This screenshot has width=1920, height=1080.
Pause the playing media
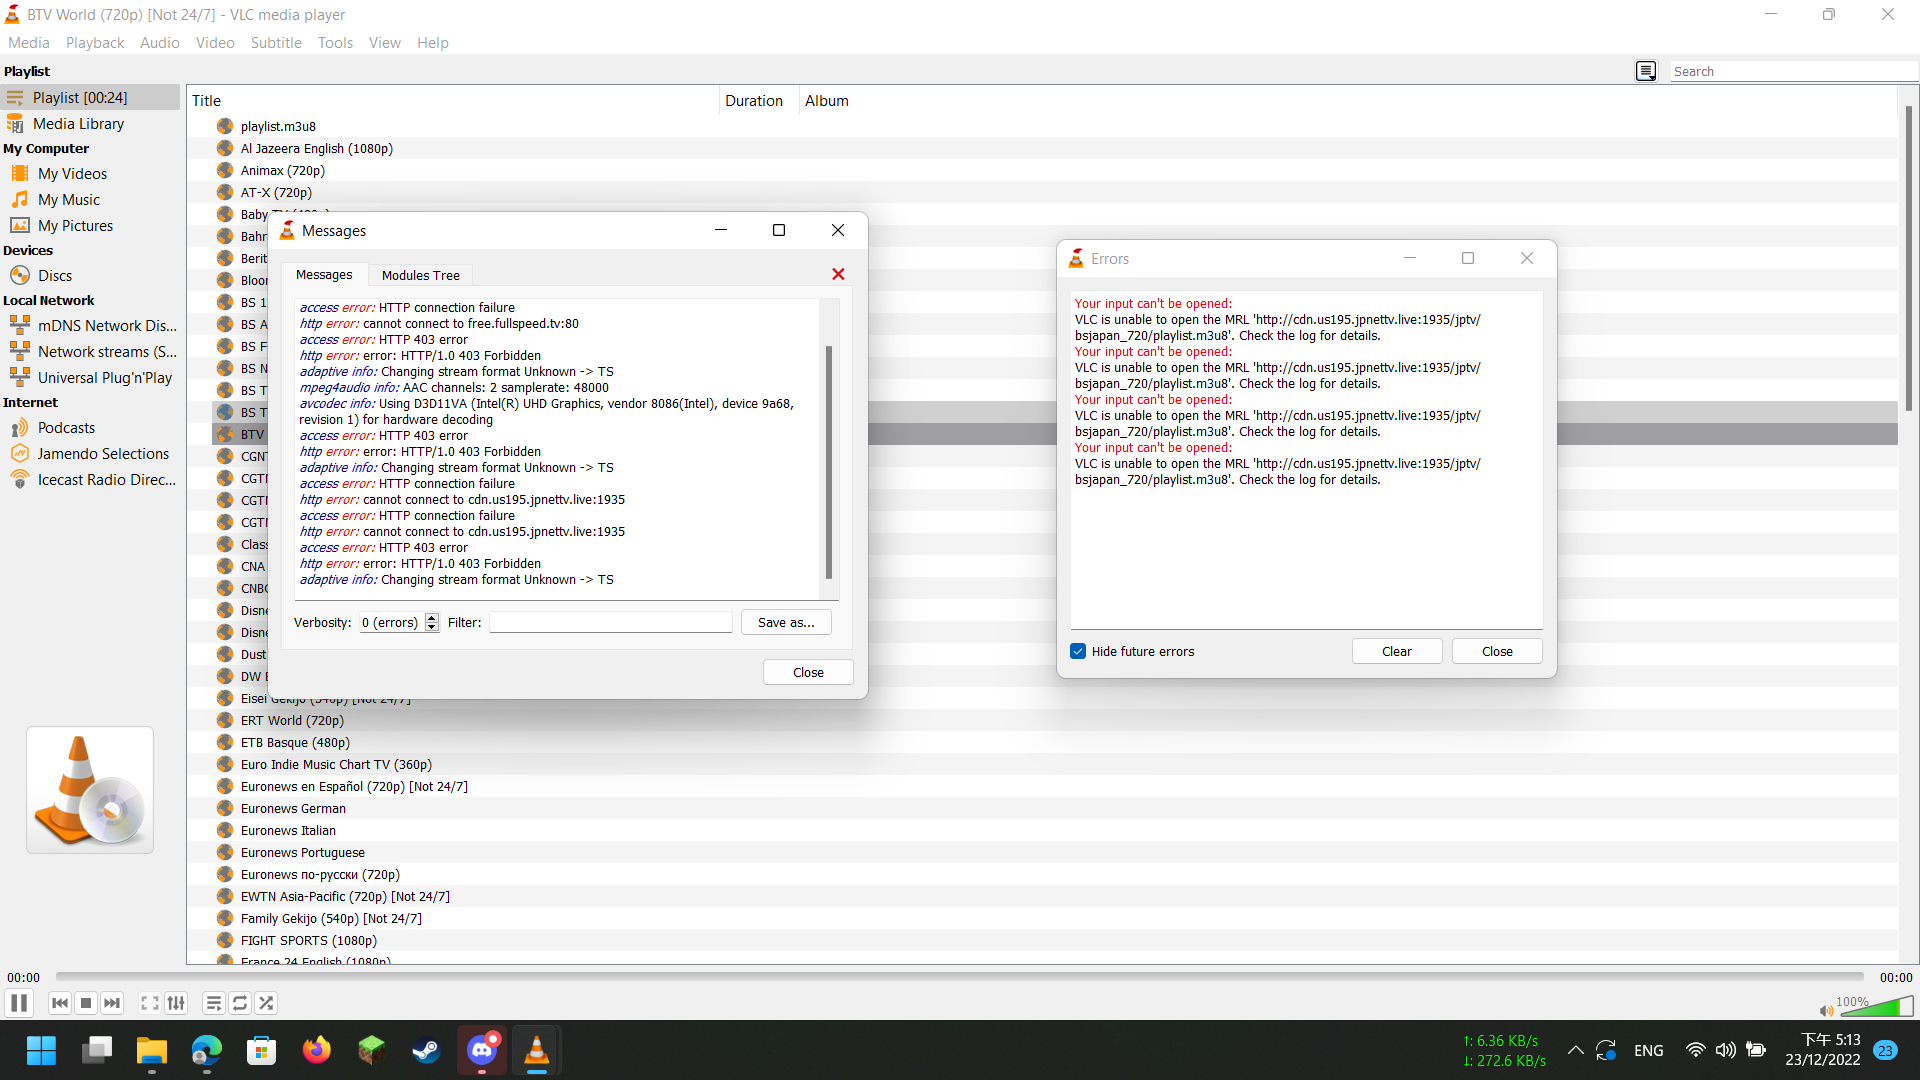click(18, 1003)
